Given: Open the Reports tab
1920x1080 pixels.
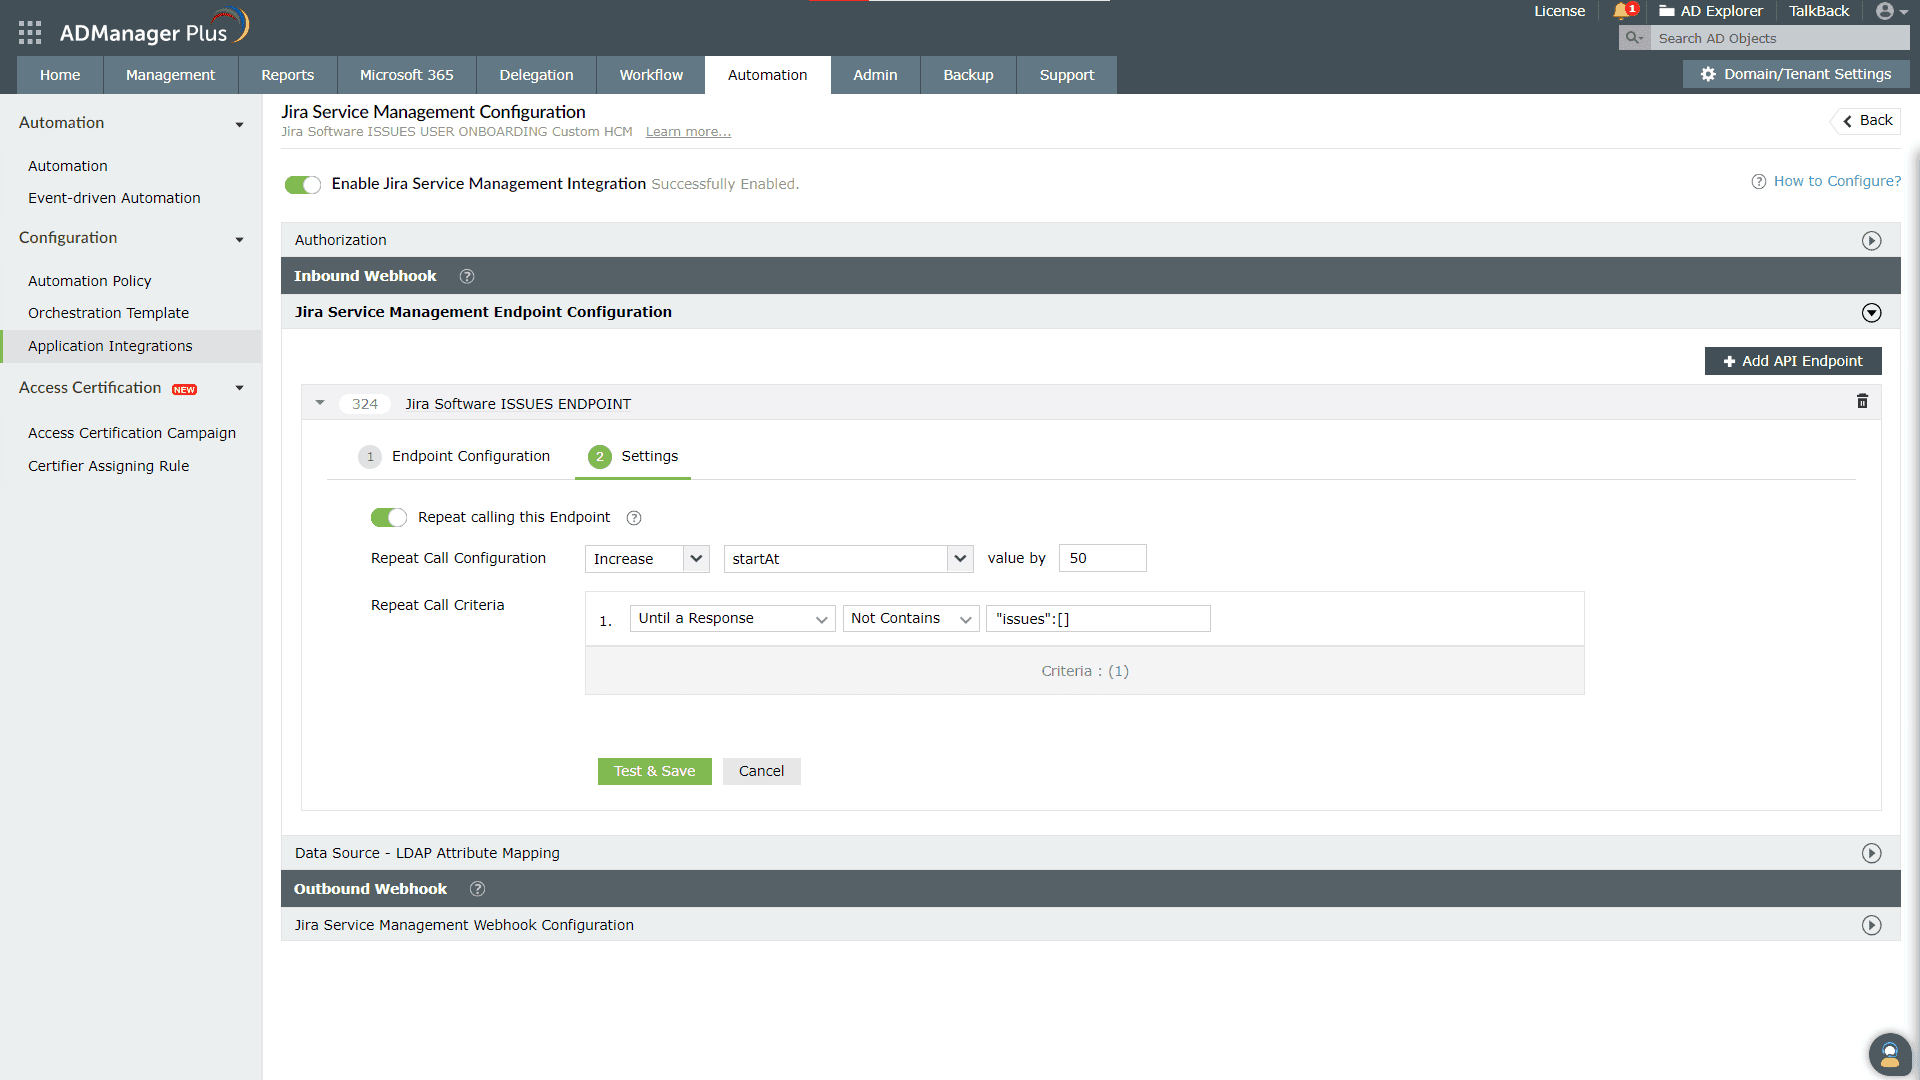Looking at the screenshot, I should pos(288,75).
